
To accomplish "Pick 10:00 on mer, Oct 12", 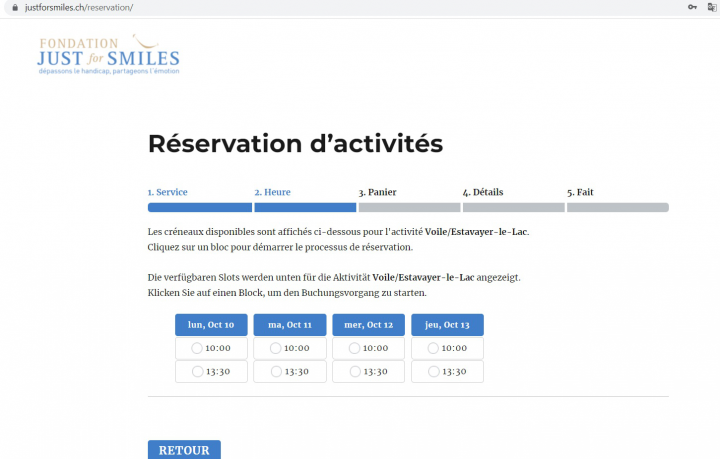I will 369,348.
